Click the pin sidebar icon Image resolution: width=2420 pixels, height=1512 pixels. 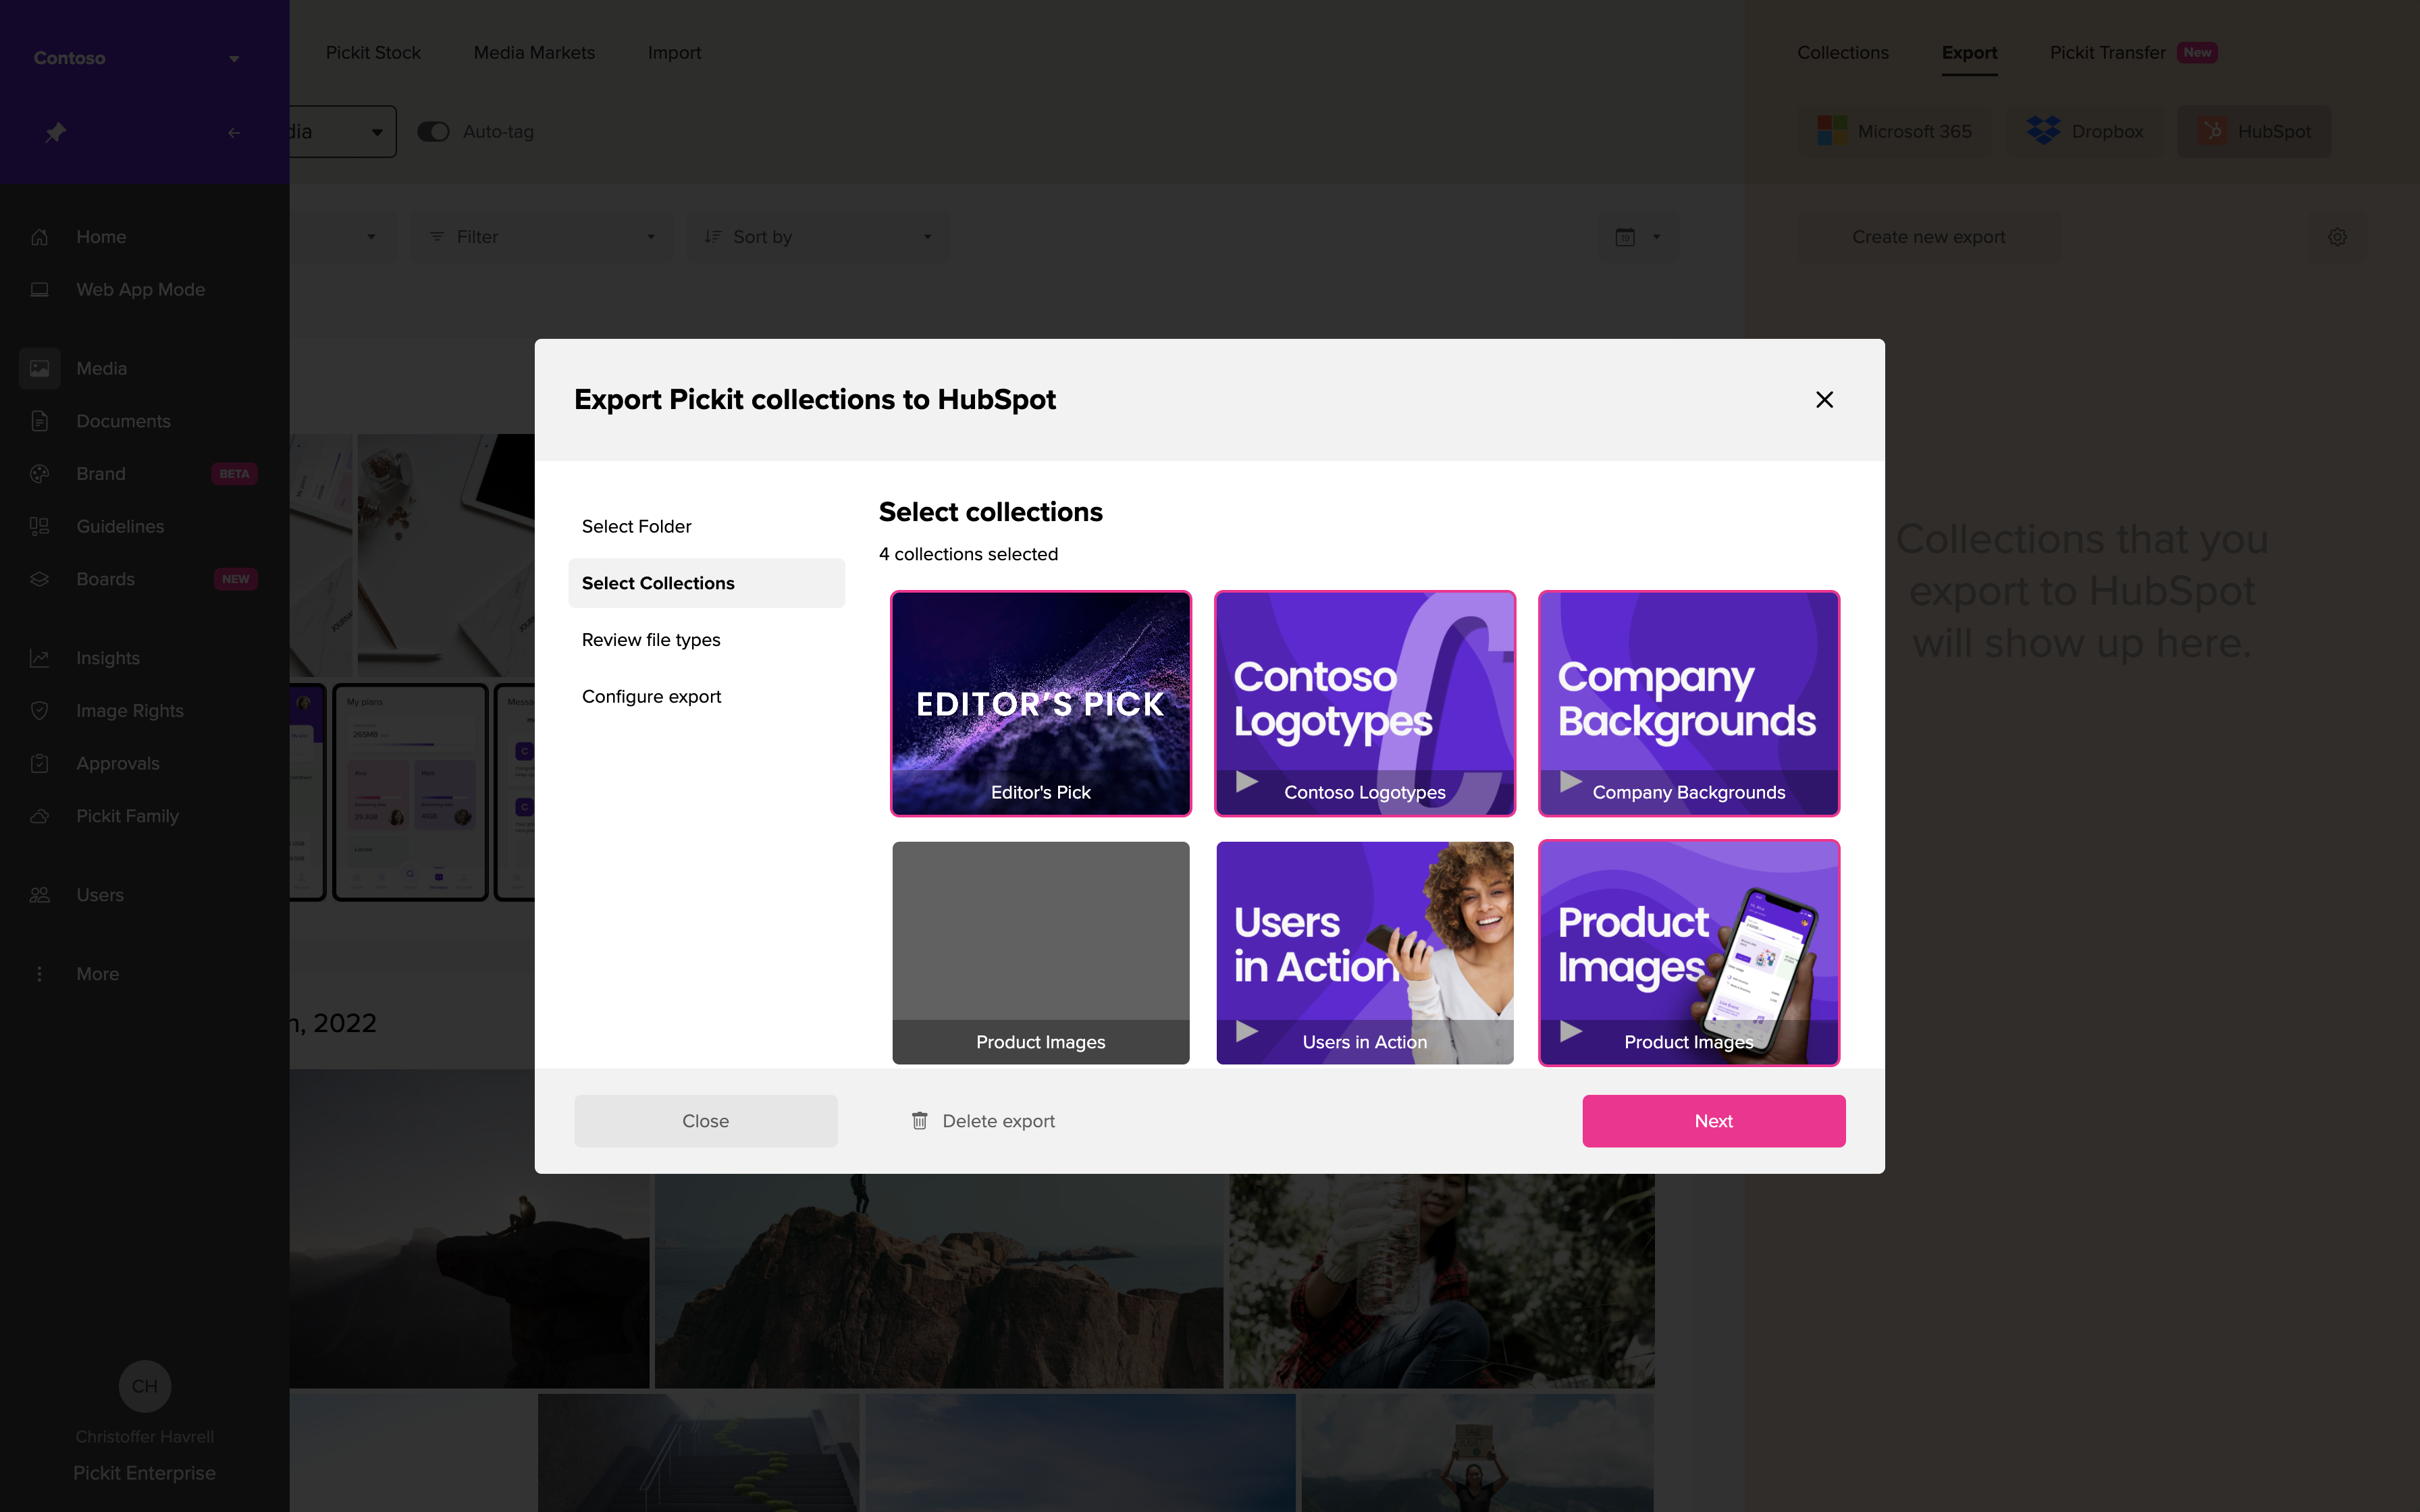point(55,132)
